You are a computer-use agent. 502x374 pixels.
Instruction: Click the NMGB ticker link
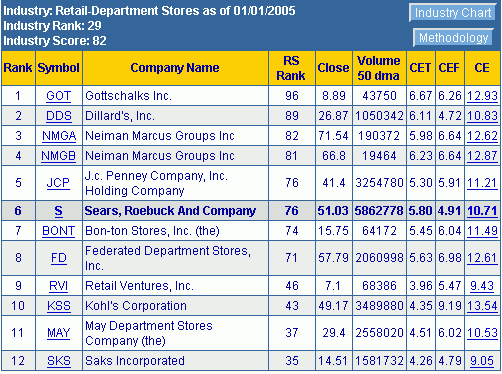point(58,156)
